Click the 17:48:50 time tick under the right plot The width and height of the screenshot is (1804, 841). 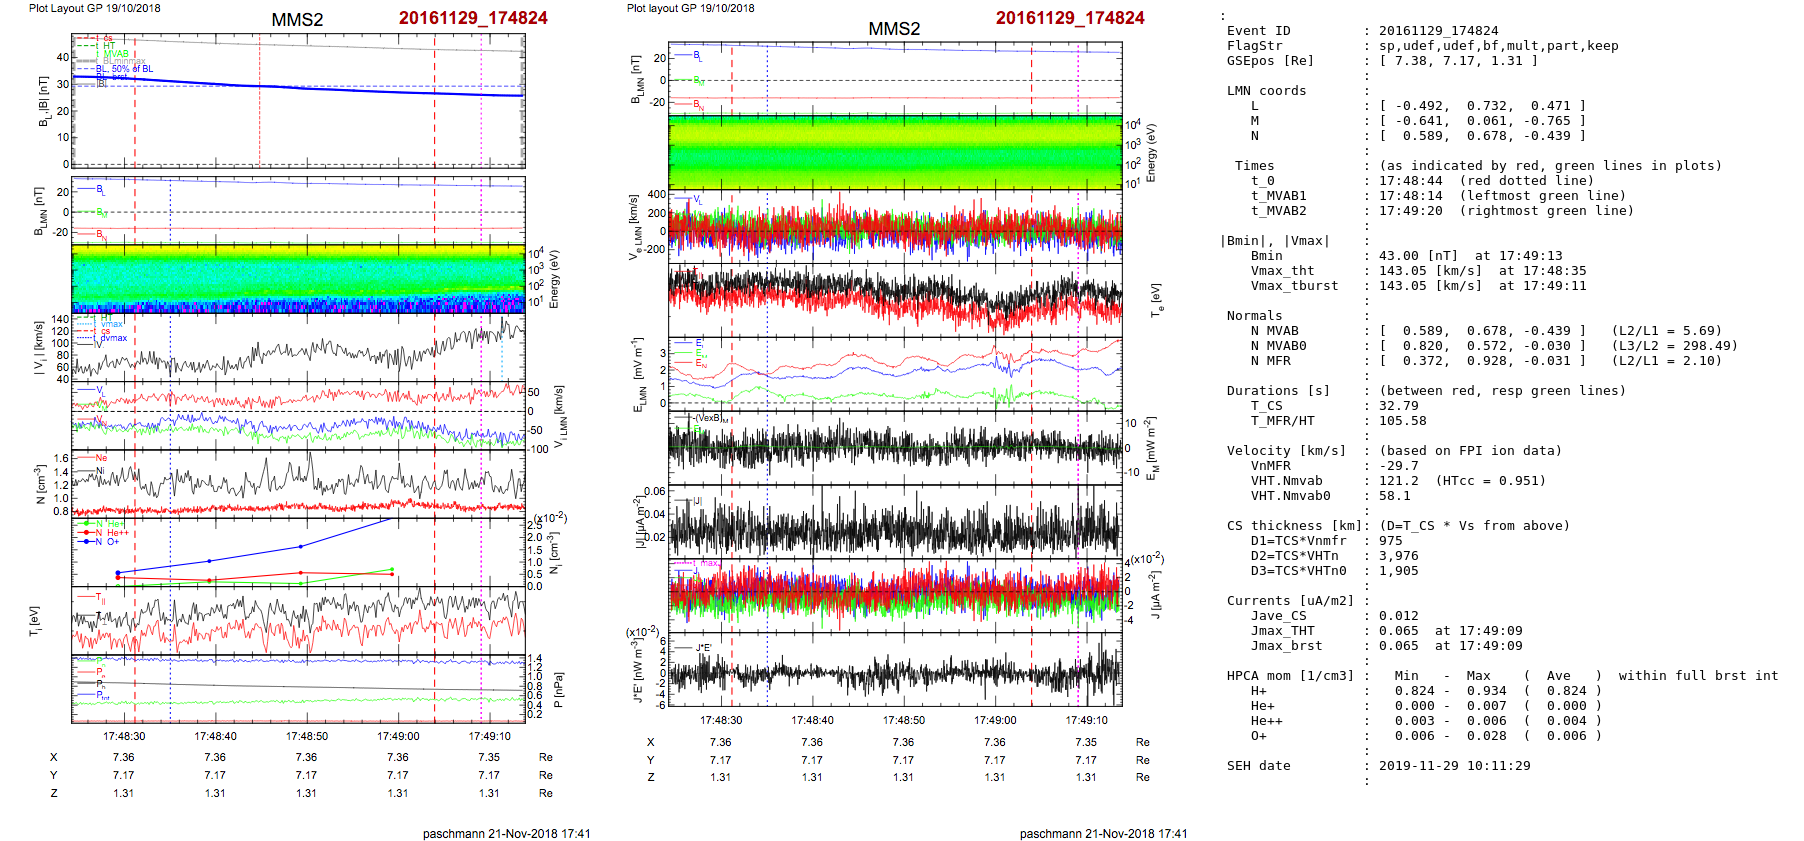coord(903,720)
